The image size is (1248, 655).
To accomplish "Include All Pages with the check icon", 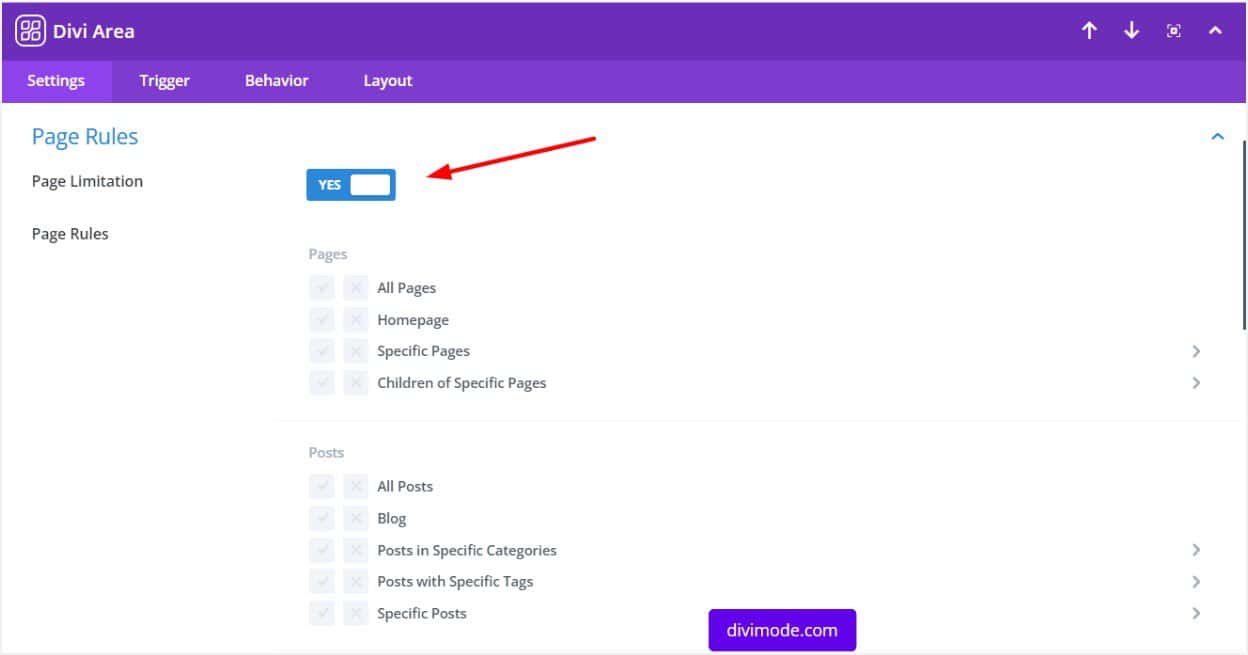I will point(322,288).
